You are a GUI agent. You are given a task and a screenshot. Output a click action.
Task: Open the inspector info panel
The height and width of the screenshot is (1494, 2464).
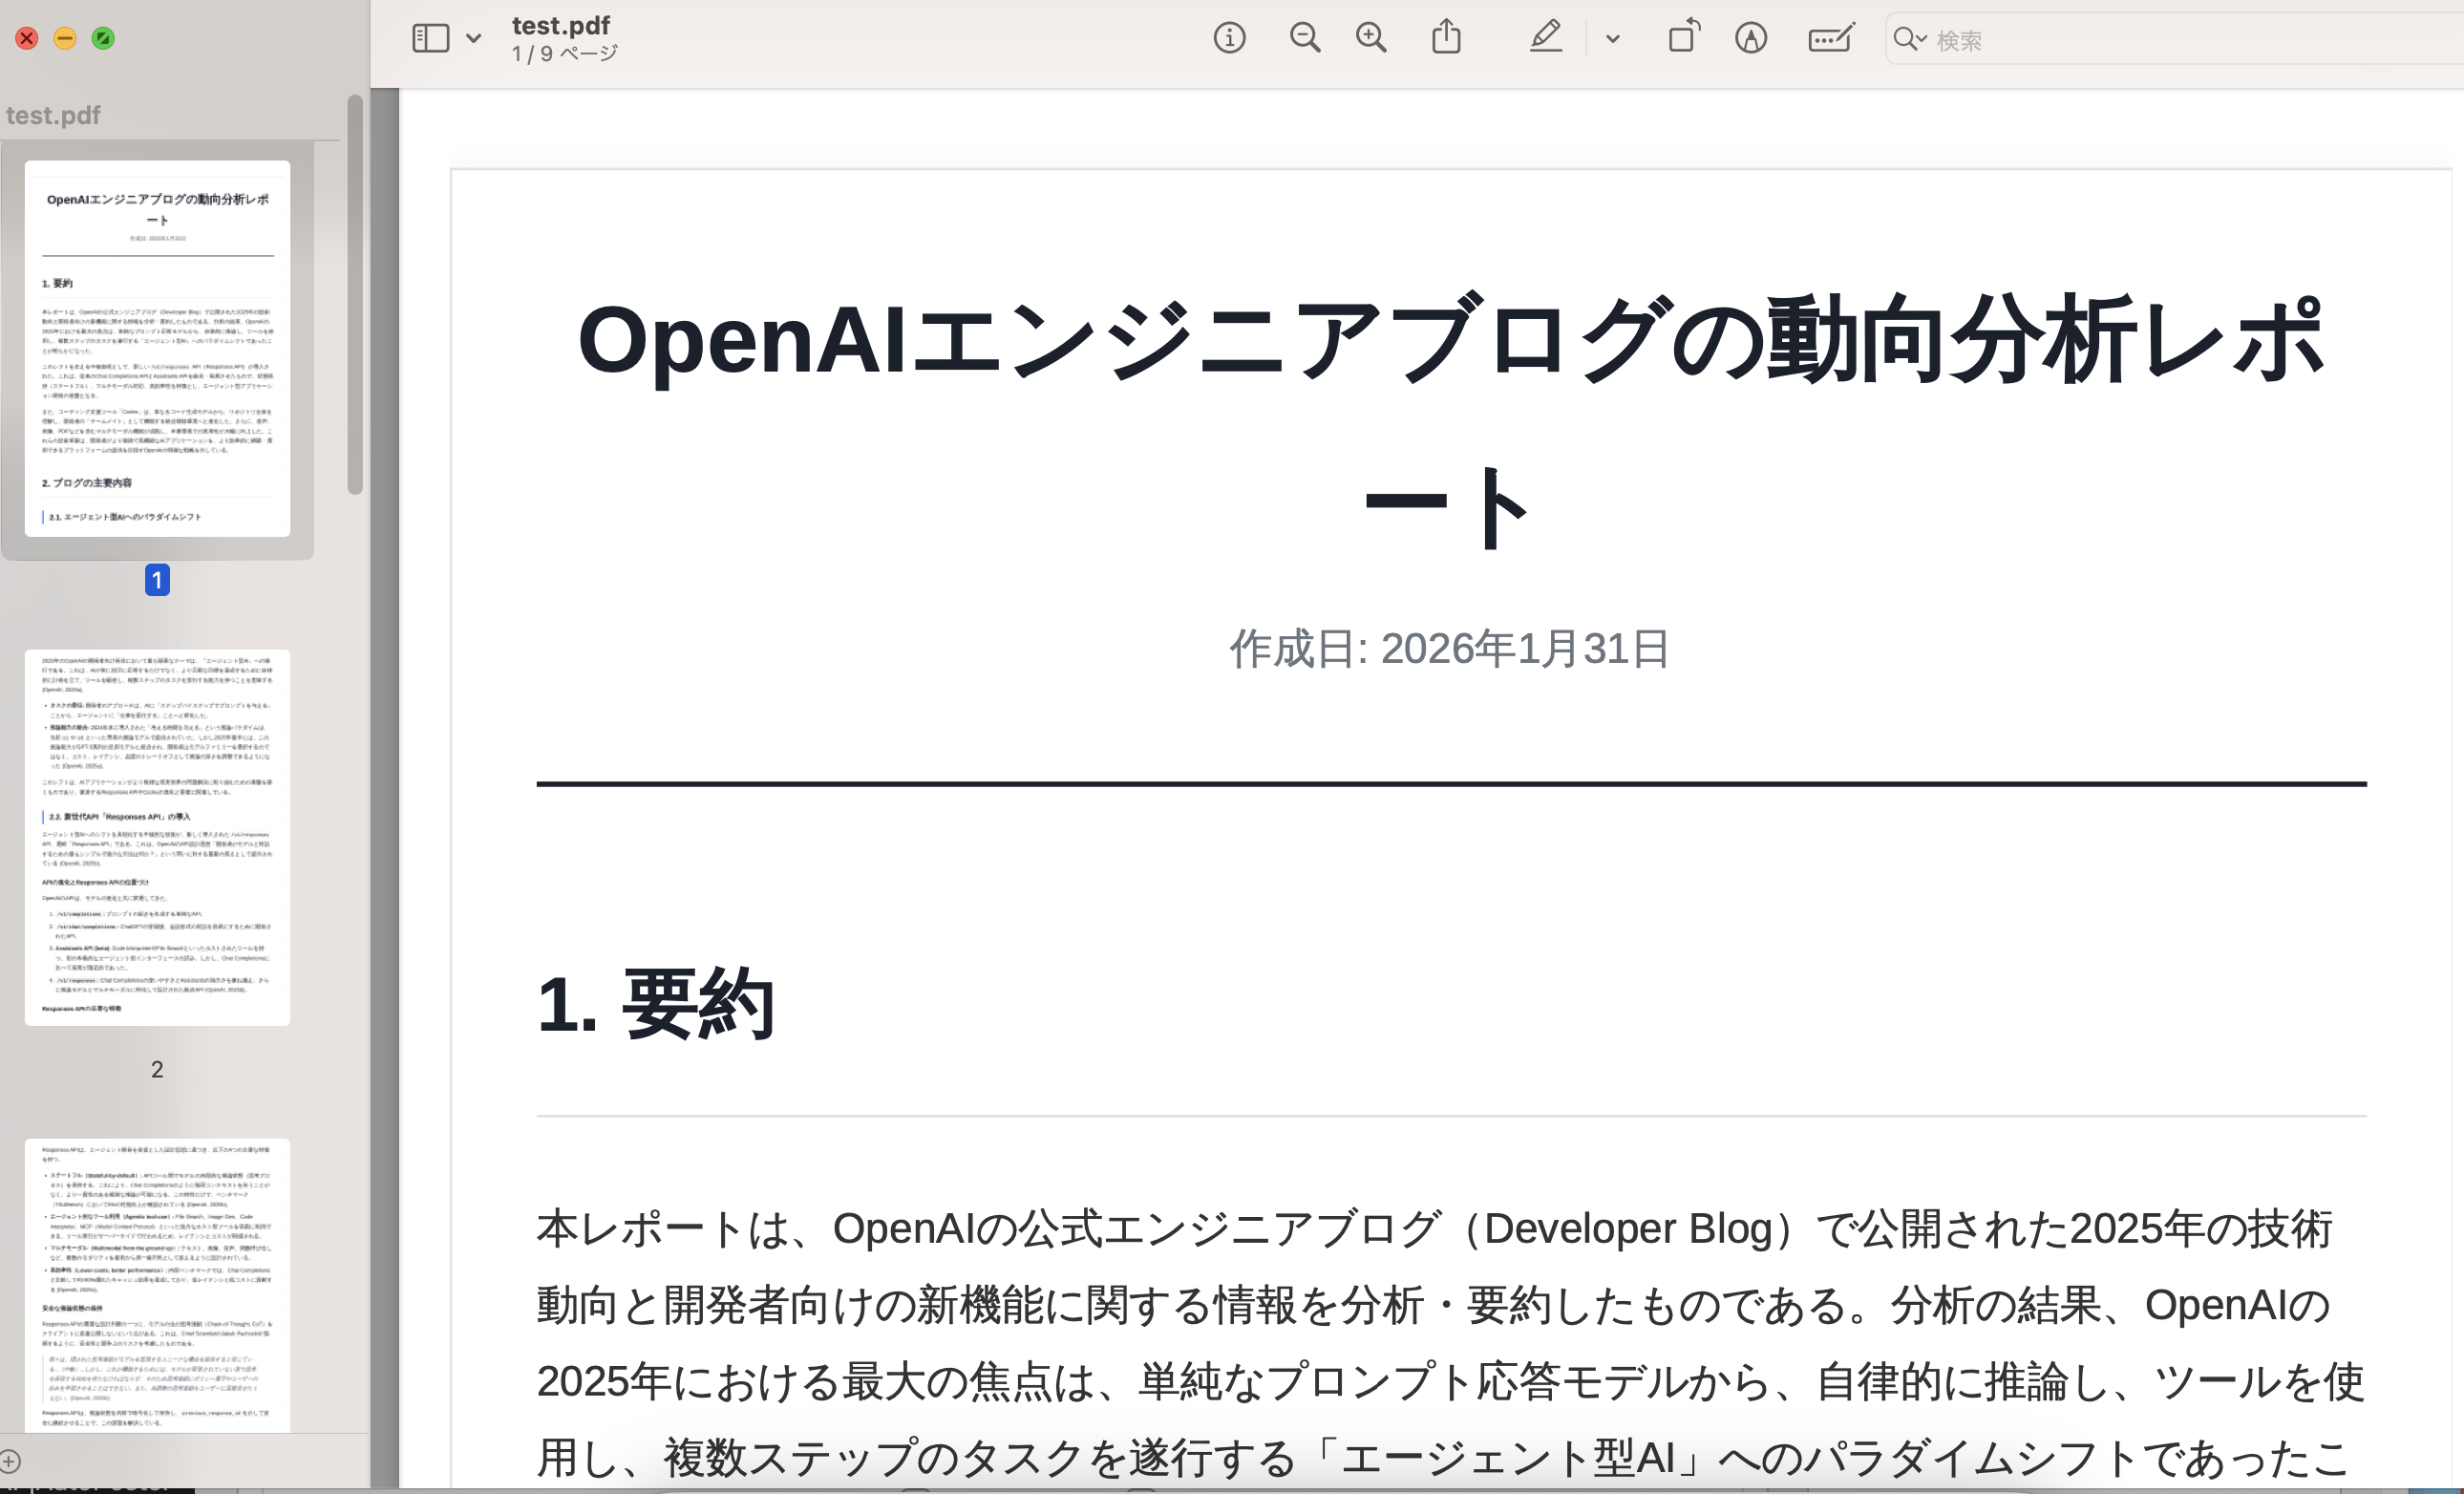[x=1229, y=38]
